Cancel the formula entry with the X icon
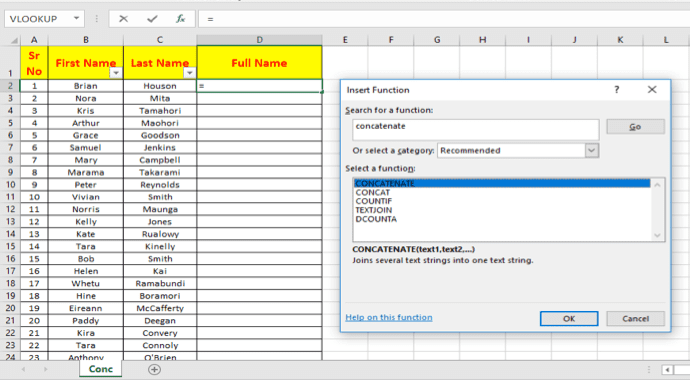 124,19
